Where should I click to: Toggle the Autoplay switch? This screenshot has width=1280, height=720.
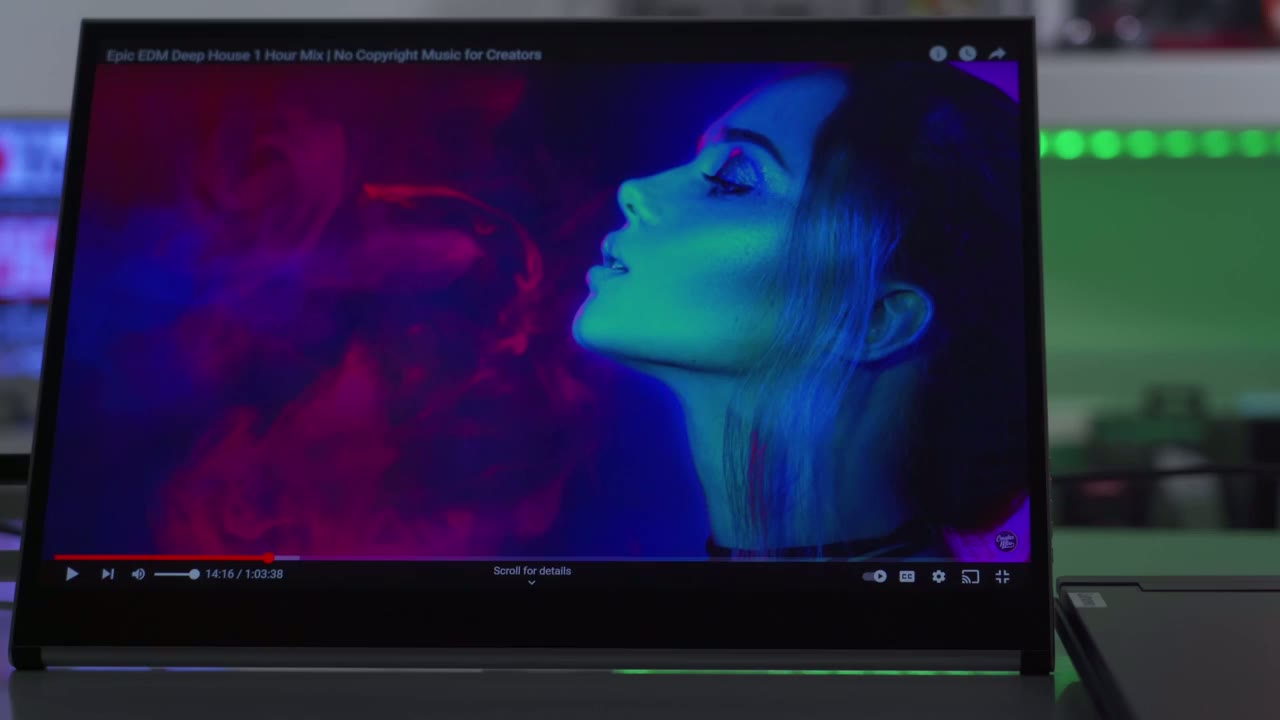[875, 576]
